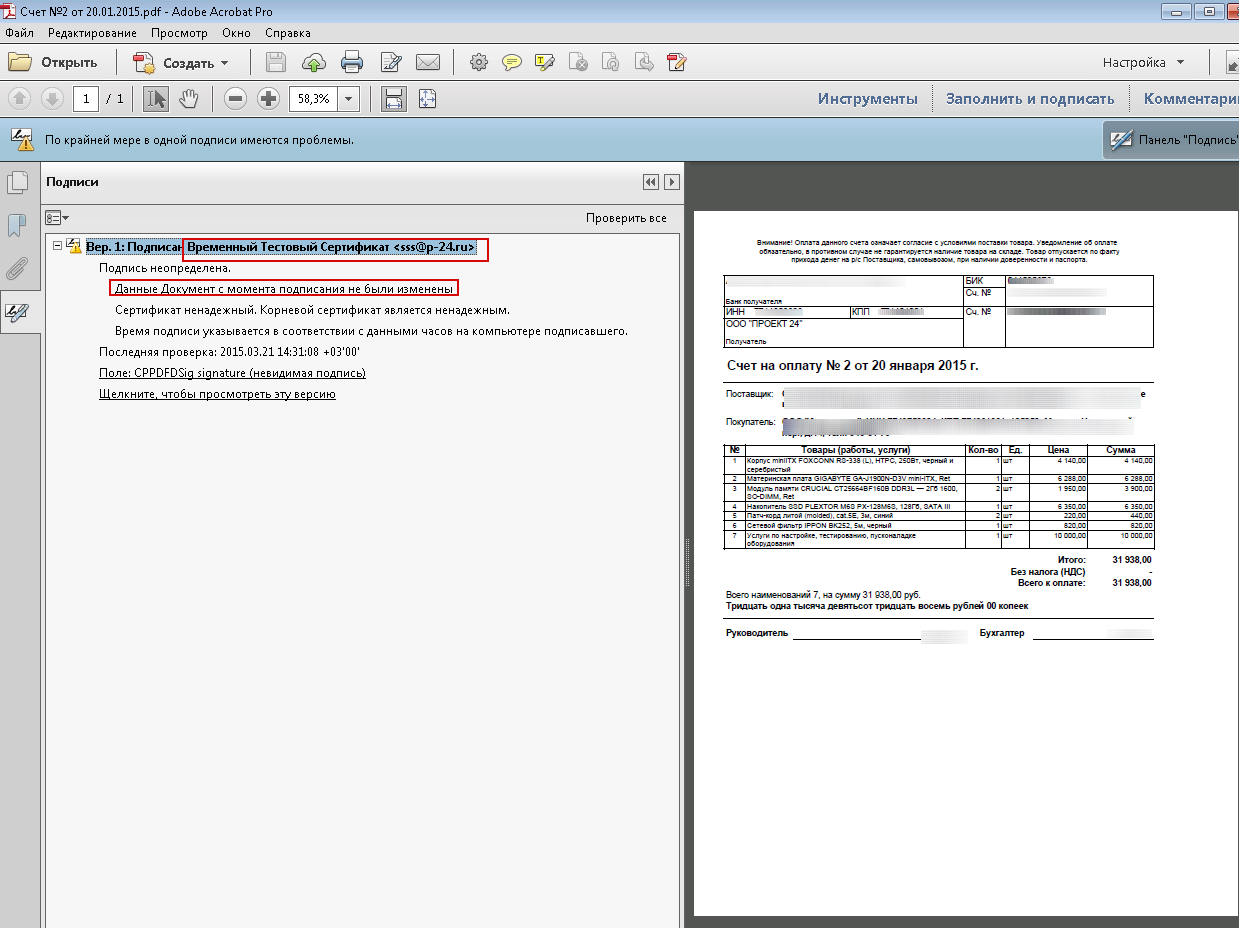Click the Панель "Подпись" button
Image resolution: width=1239 pixels, height=928 pixels.
click(1171, 139)
